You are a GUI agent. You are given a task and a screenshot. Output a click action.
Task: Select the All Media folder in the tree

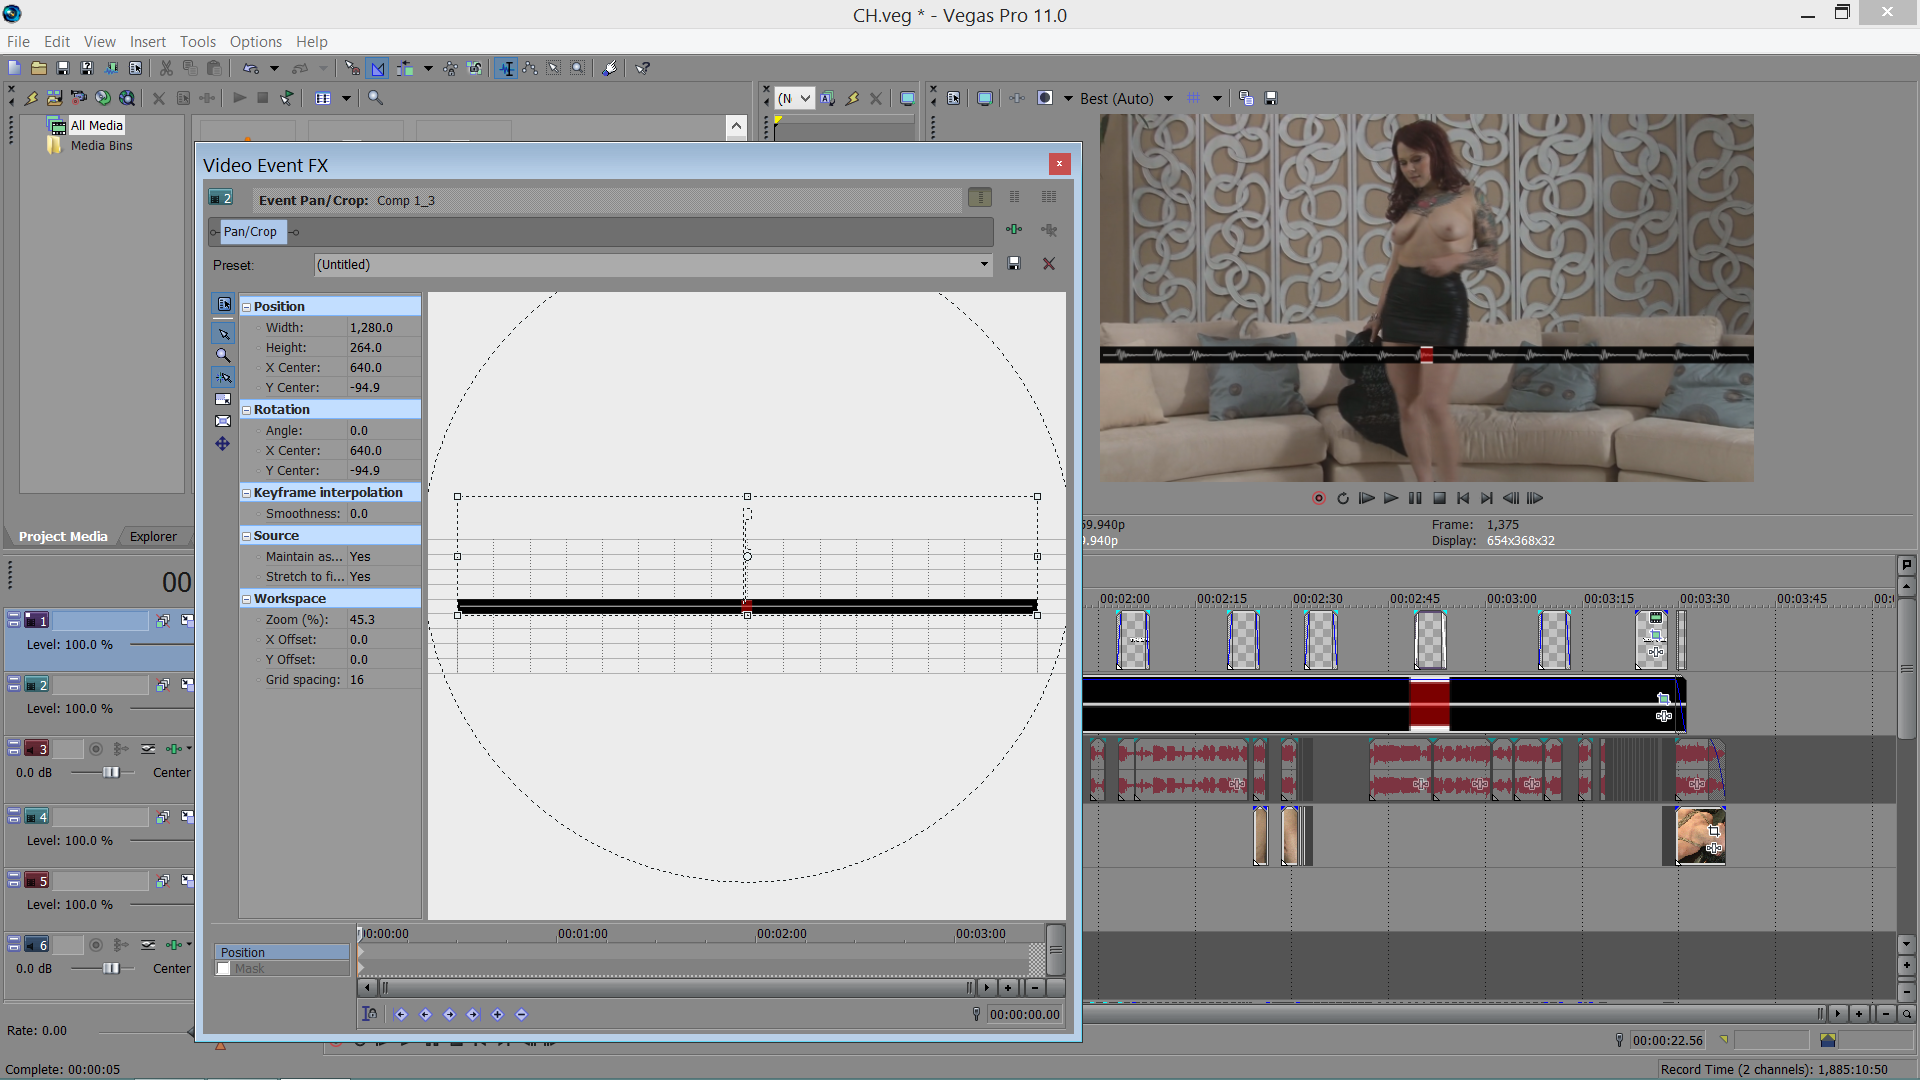97,125
